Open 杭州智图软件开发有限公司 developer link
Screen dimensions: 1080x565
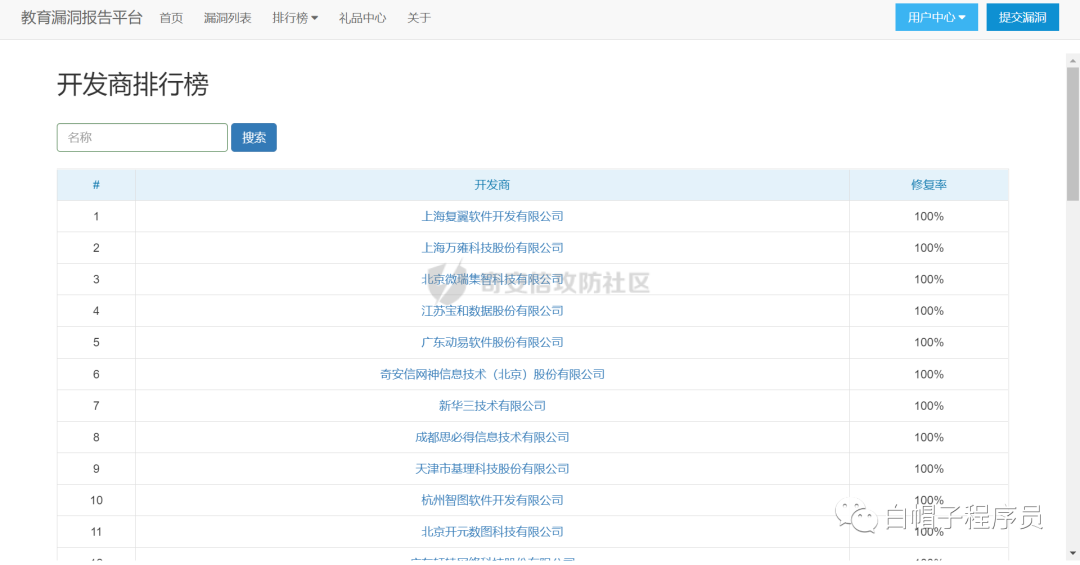(x=492, y=500)
